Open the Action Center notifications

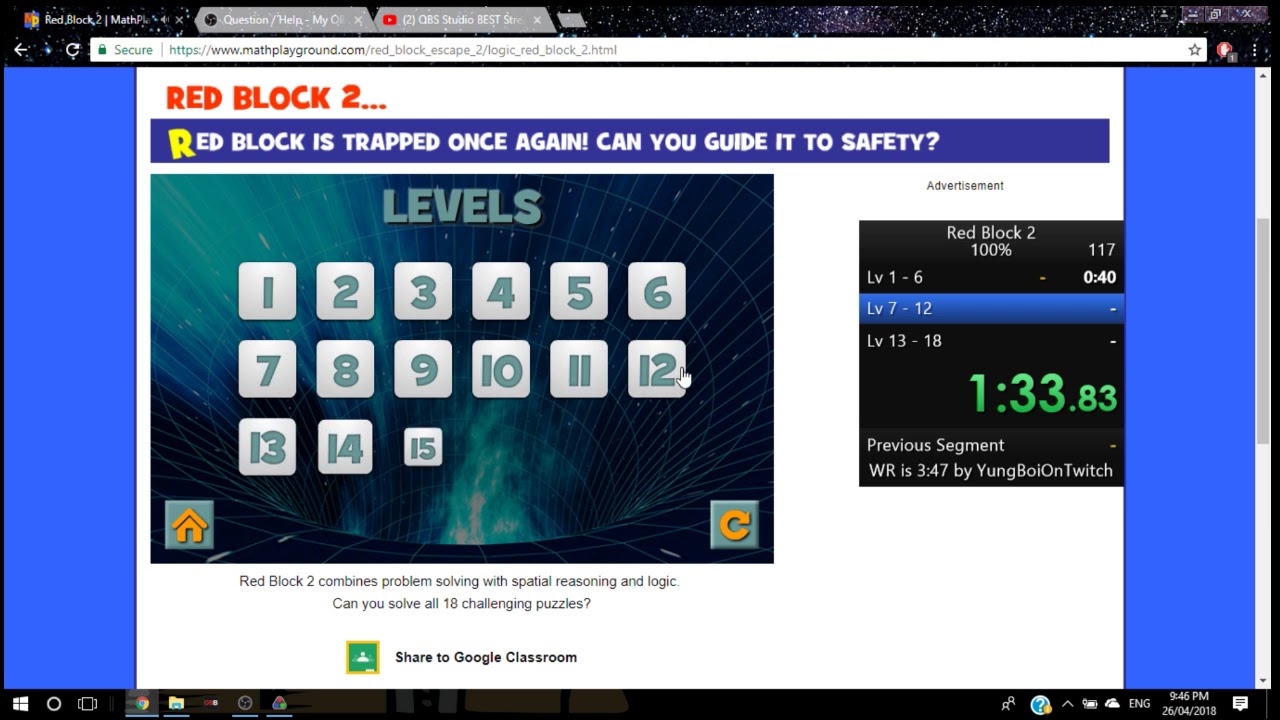coord(1240,704)
